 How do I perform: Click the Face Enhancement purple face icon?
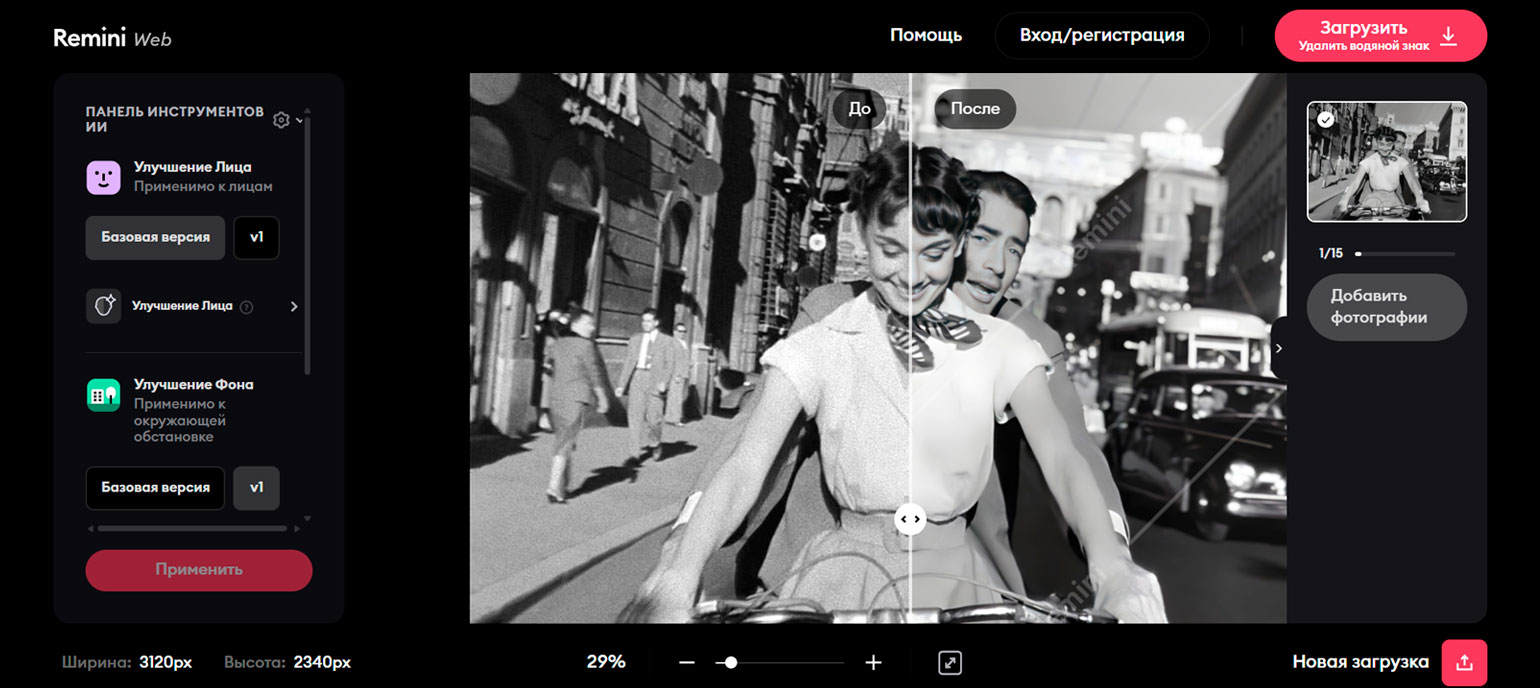click(x=103, y=177)
